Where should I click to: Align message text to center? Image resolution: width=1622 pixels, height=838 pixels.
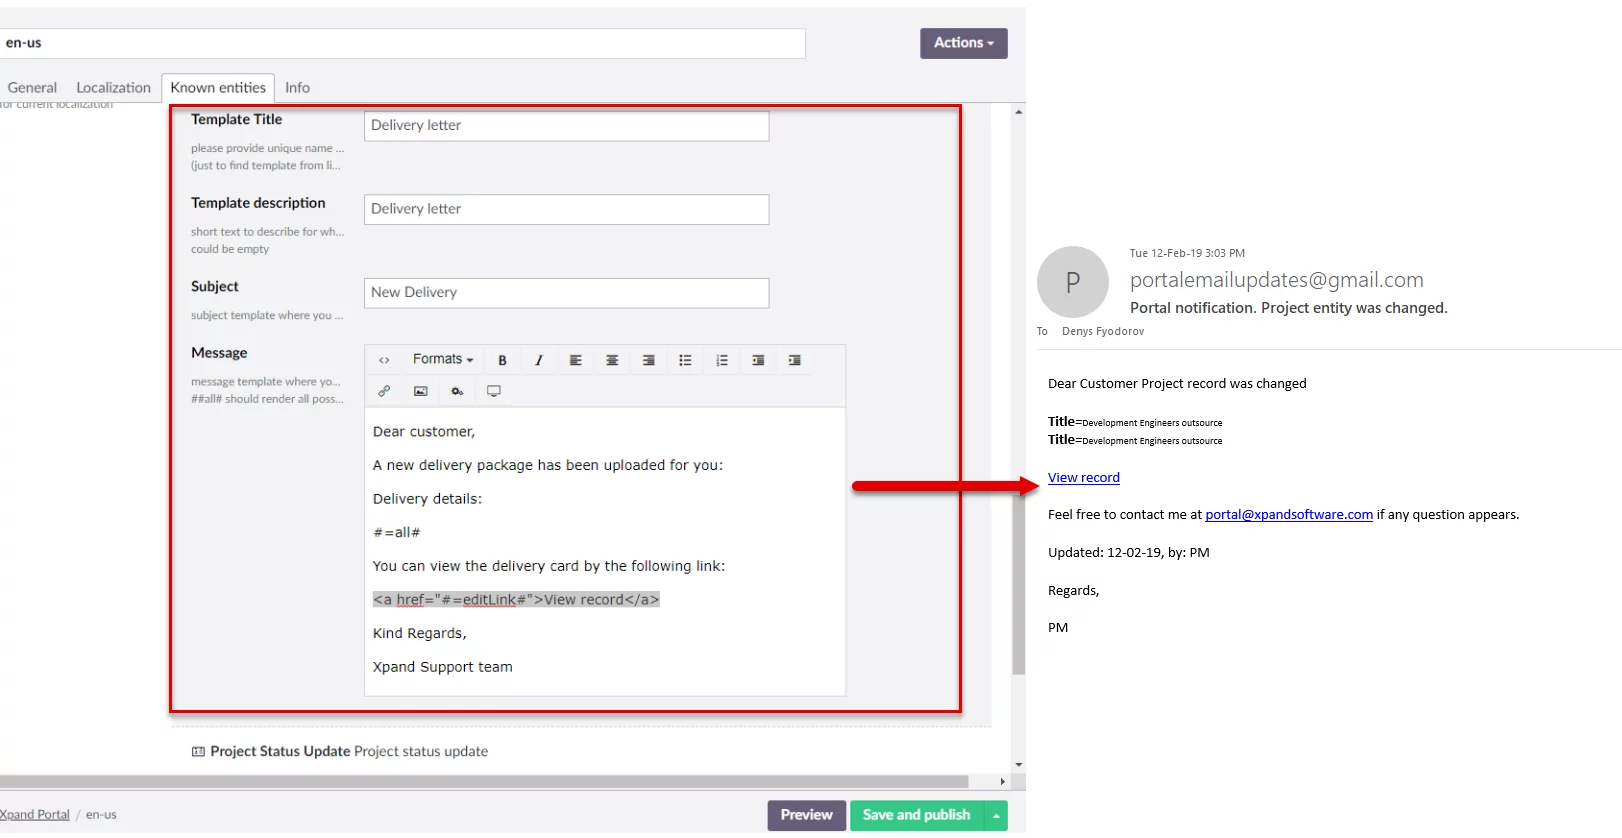click(612, 360)
